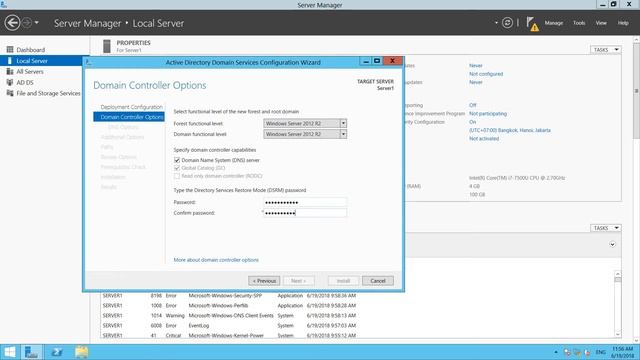Click the Not activated link
Screen dimensions: 640x360
(484, 139)
